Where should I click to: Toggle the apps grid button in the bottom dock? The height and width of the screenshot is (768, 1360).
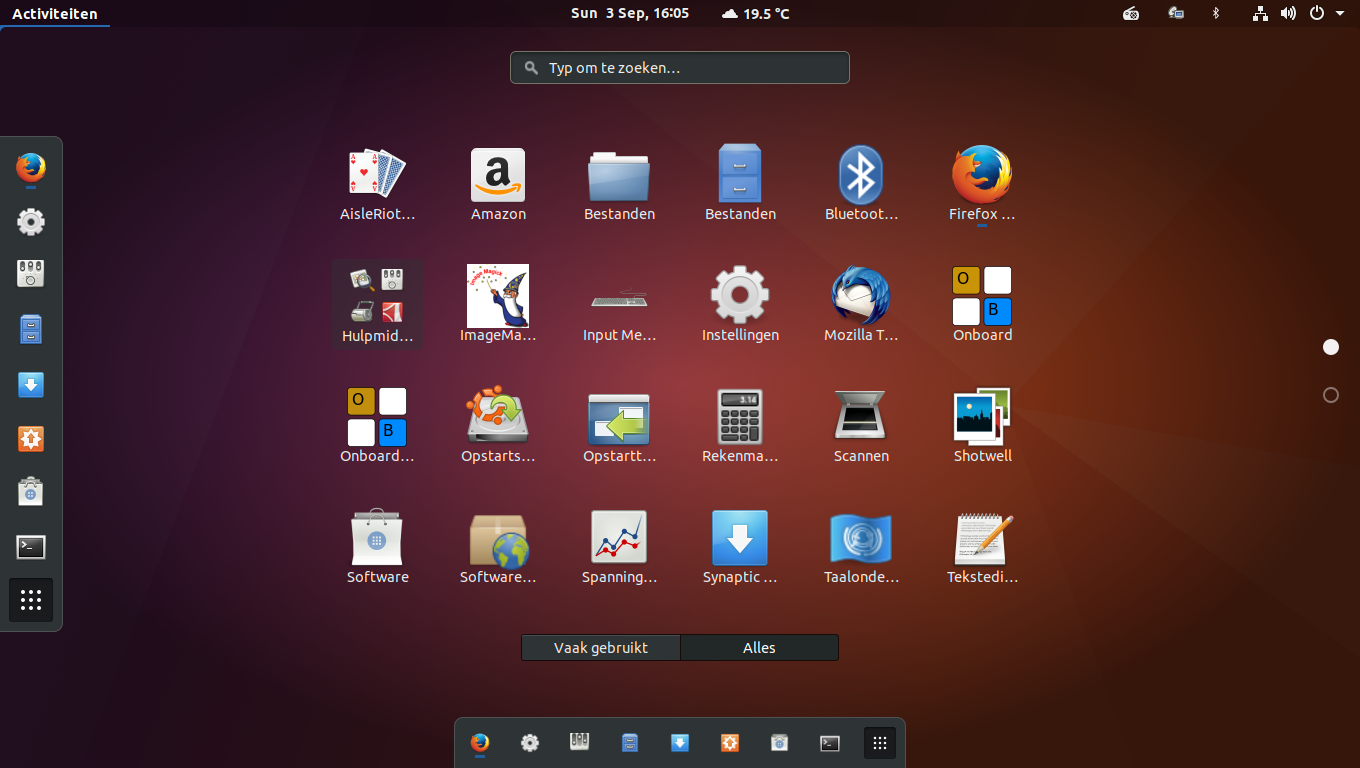[880, 743]
